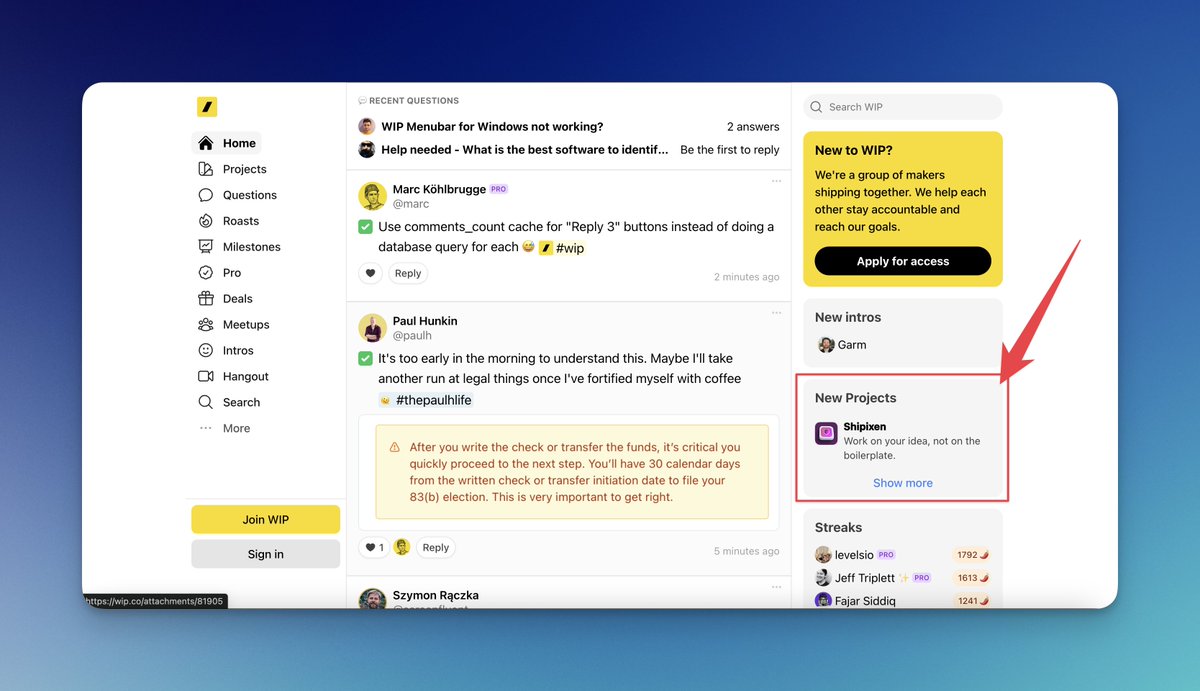Click the Hangout video camera icon
The image size is (1200, 691).
206,377
